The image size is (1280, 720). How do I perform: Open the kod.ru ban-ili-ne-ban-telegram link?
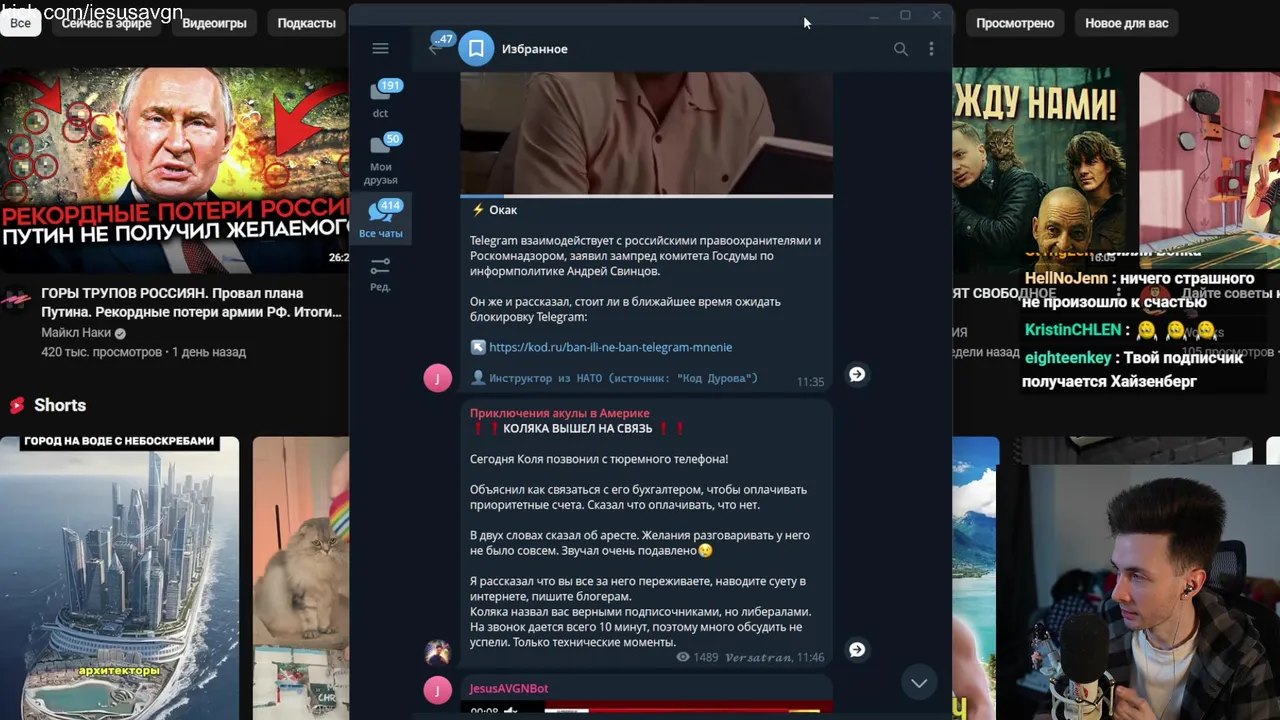(x=610, y=347)
